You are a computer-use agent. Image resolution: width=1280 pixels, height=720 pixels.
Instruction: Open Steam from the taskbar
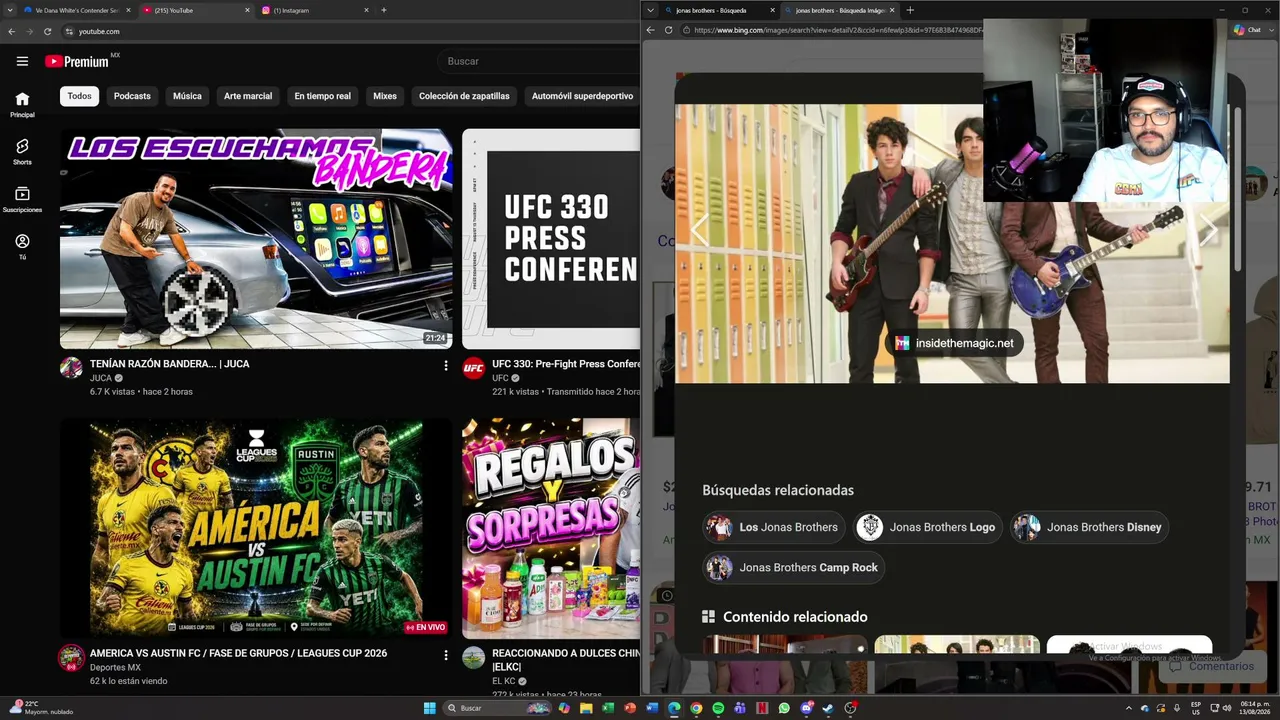click(x=827, y=708)
